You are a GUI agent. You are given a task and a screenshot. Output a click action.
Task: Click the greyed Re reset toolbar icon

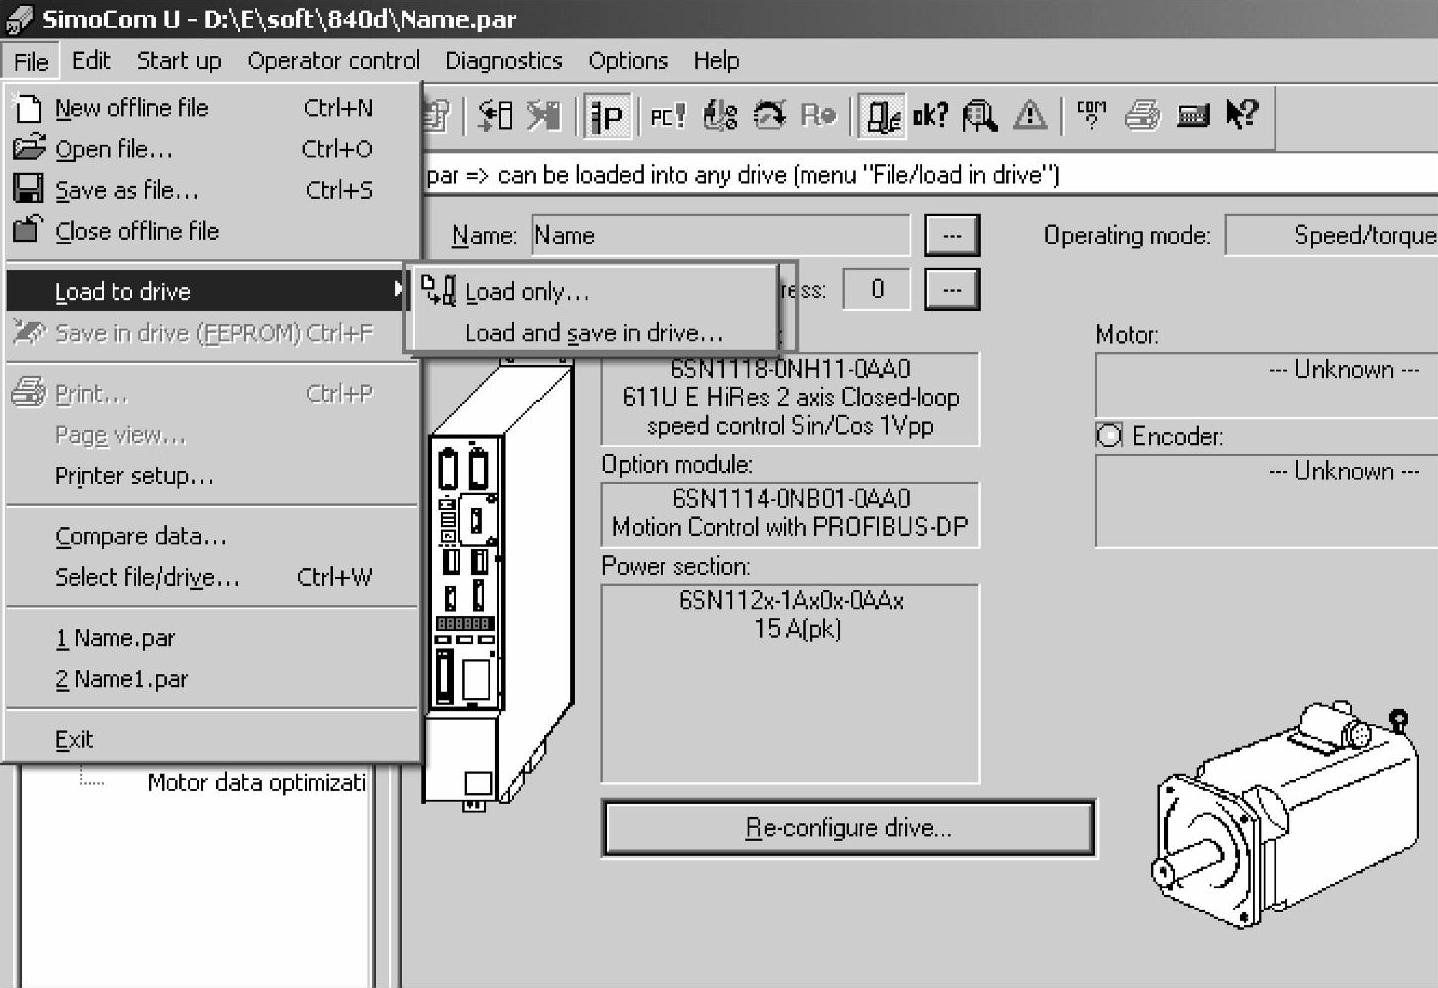pos(818,116)
